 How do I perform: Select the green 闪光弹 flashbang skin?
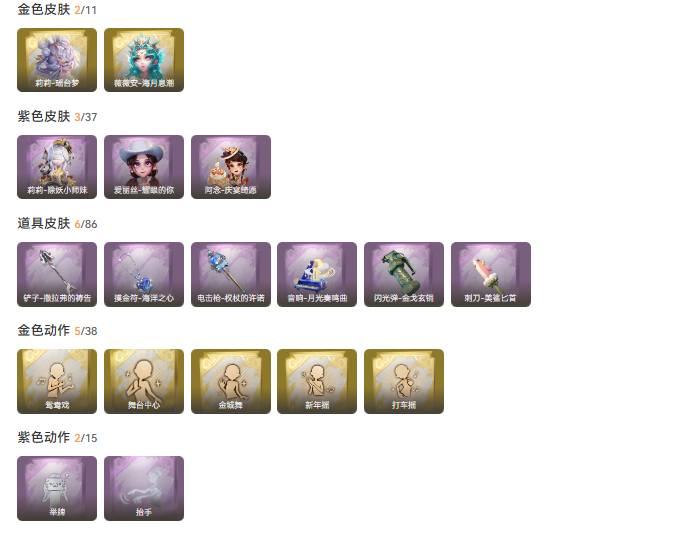[x=404, y=274]
